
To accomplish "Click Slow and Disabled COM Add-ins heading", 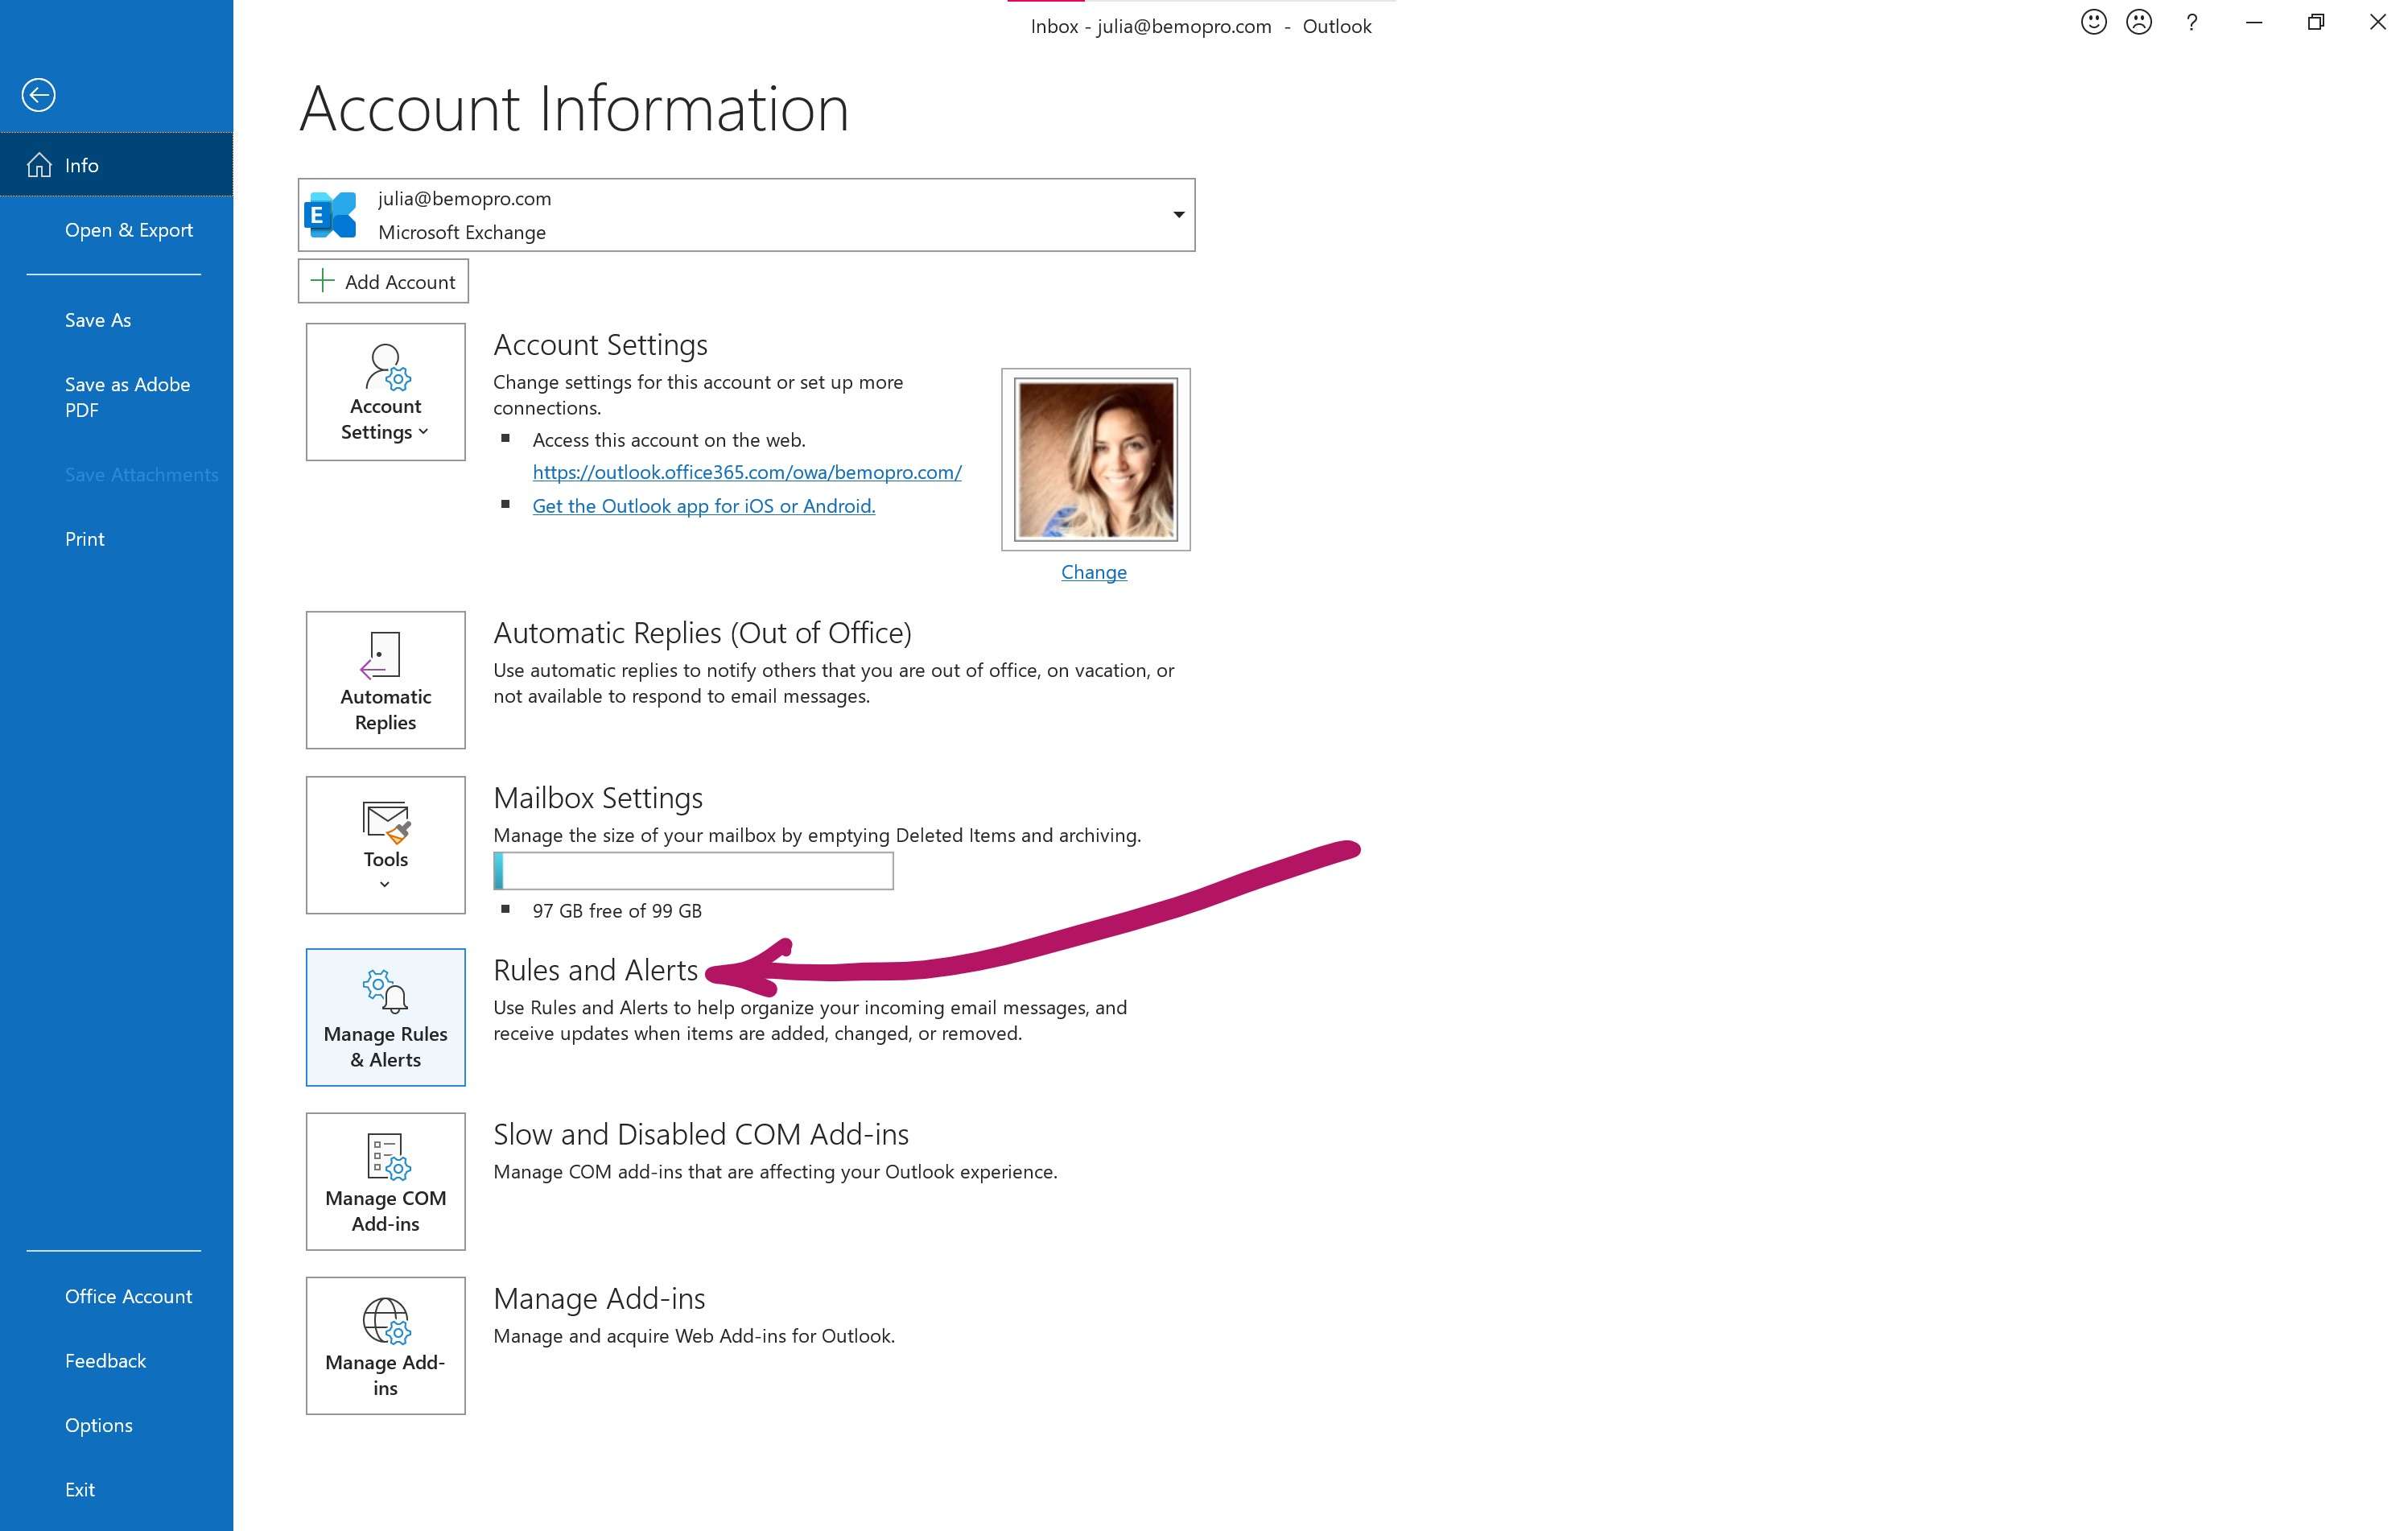I will point(701,1134).
